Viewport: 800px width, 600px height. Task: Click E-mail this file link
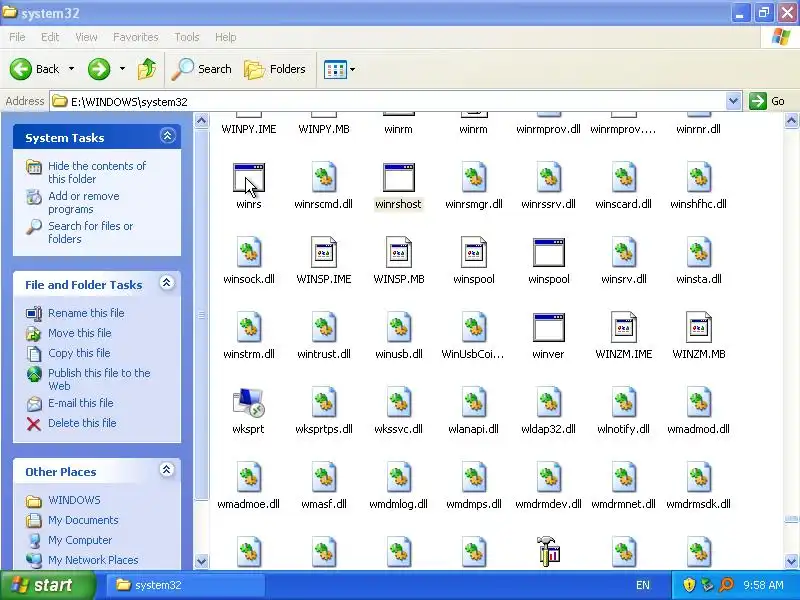click(81, 403)
